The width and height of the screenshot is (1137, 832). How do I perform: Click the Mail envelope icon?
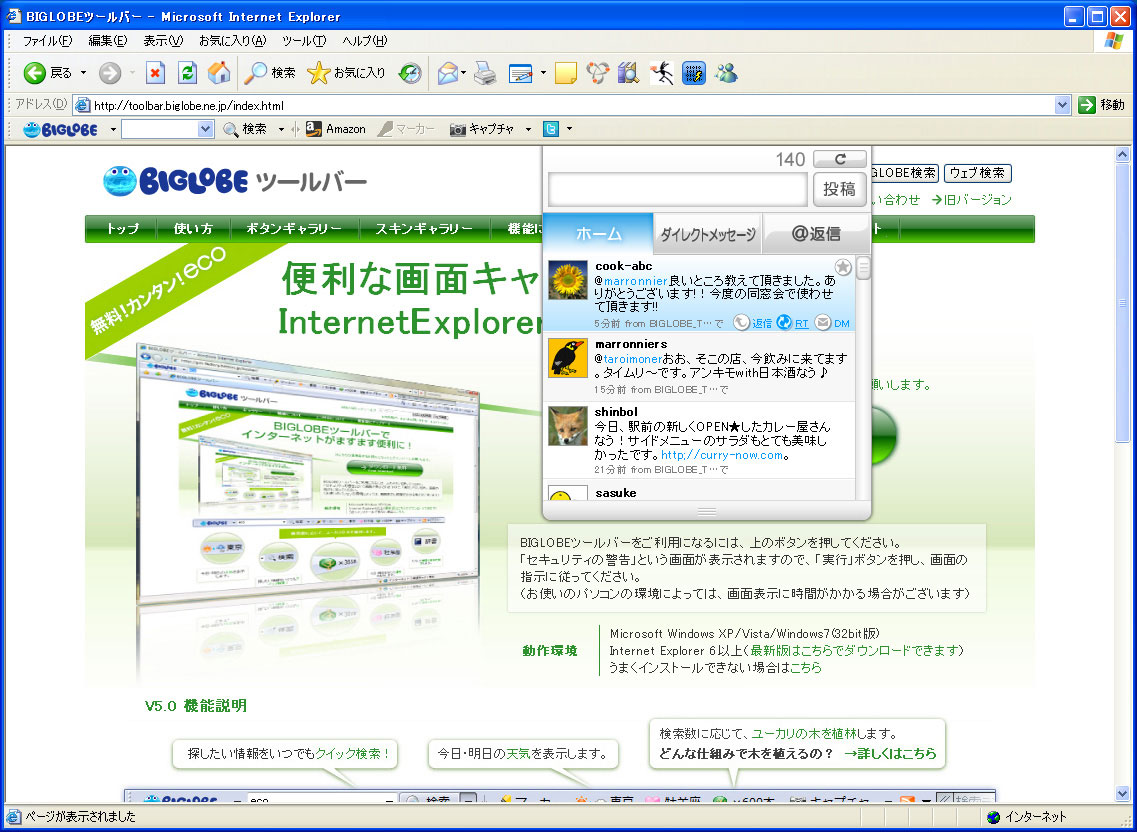click(447, 73)
